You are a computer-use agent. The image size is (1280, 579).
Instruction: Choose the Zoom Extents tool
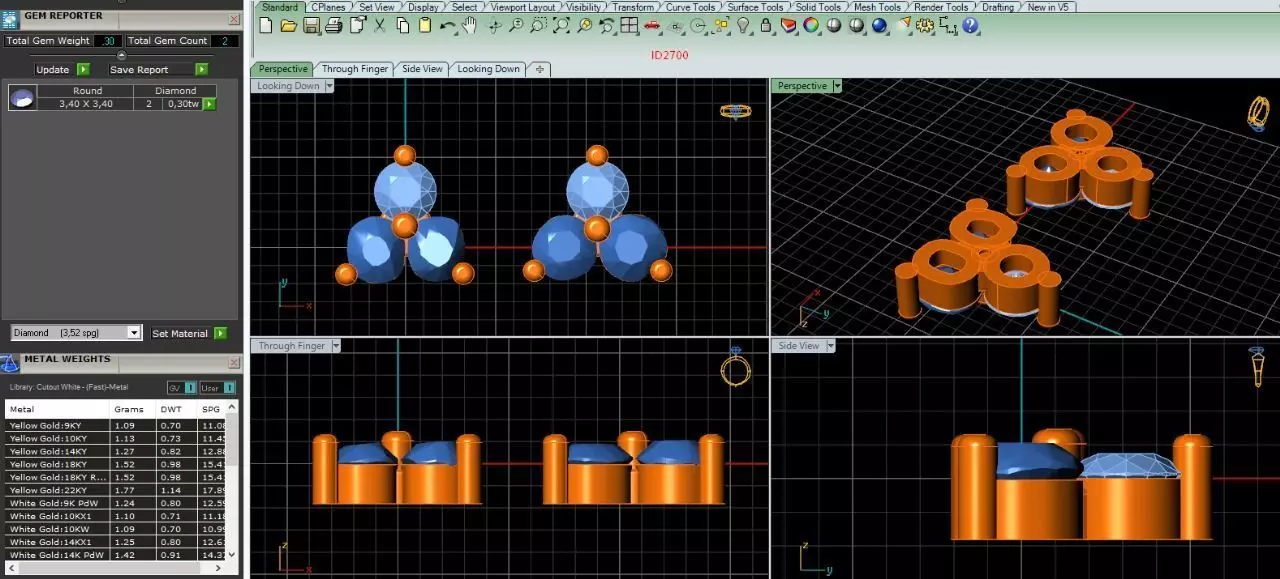[561, 25]
